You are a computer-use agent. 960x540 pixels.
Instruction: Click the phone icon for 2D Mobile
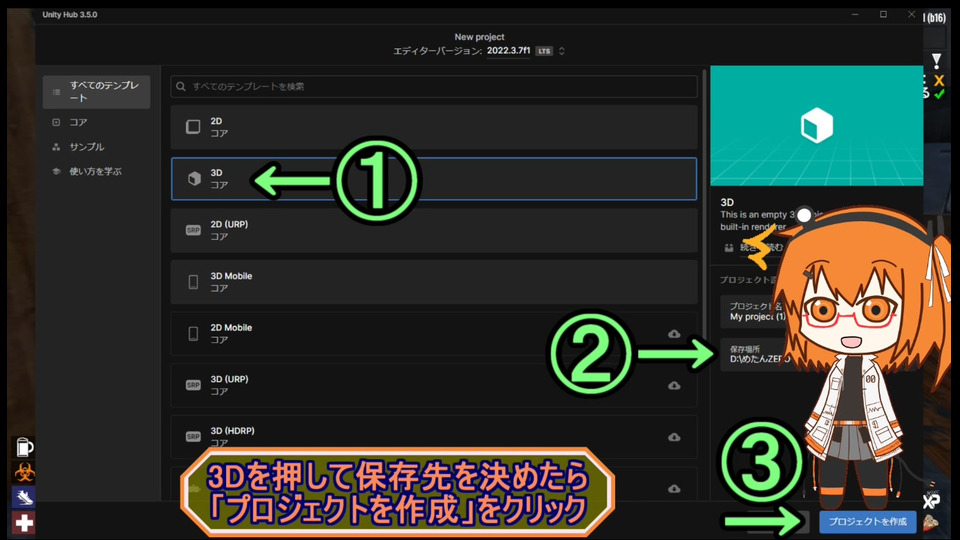[193, 334]
